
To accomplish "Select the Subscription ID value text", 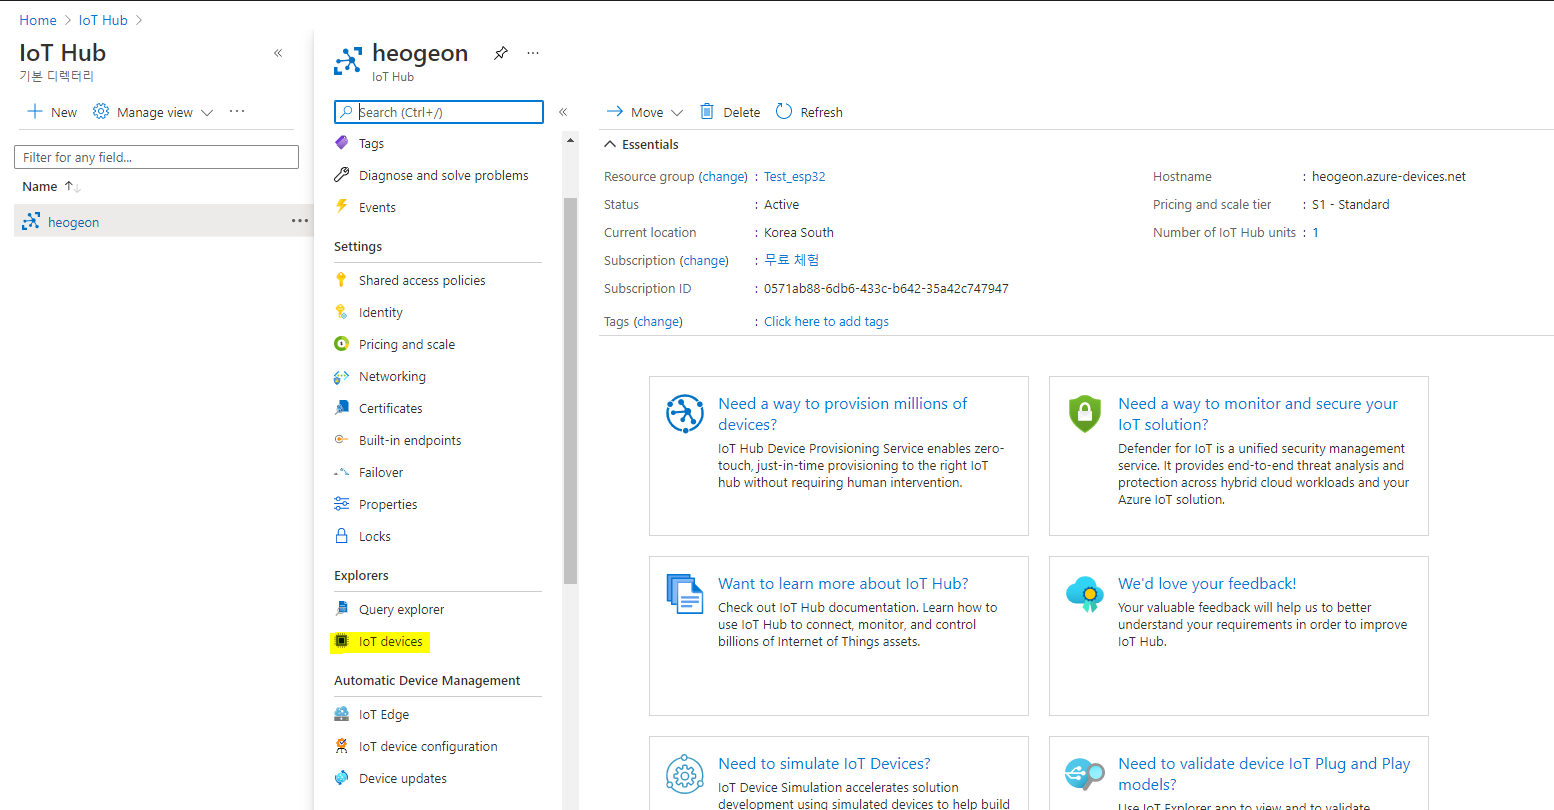I will [x=886, y=288].
